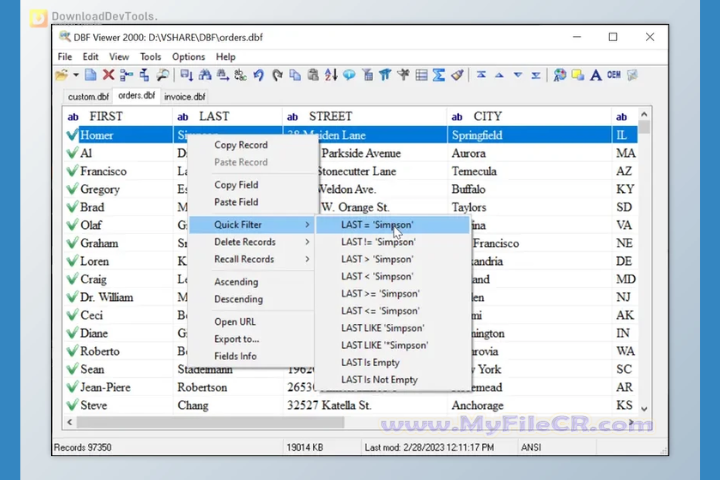Switch to the custom.dbf tab
Screen dimensions: 720x480
pos(88,96)
